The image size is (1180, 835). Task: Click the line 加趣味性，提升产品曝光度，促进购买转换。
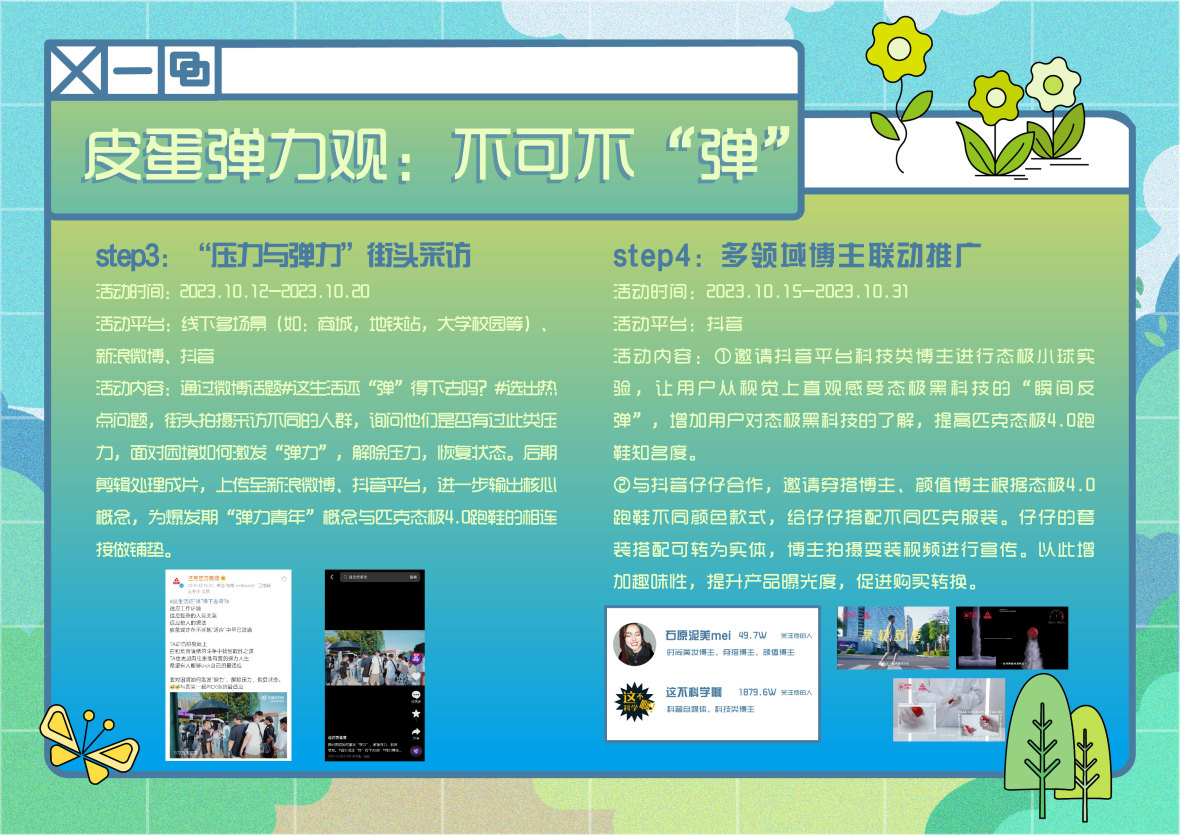pos(796,582)
